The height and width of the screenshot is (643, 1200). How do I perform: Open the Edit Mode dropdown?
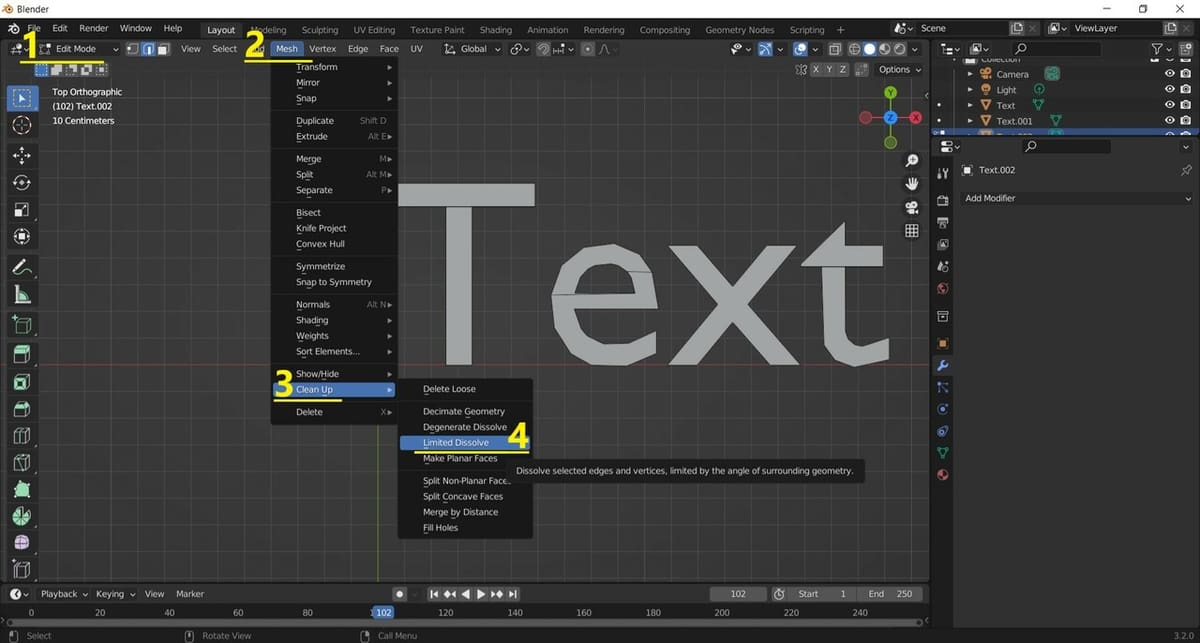(78, 48)
